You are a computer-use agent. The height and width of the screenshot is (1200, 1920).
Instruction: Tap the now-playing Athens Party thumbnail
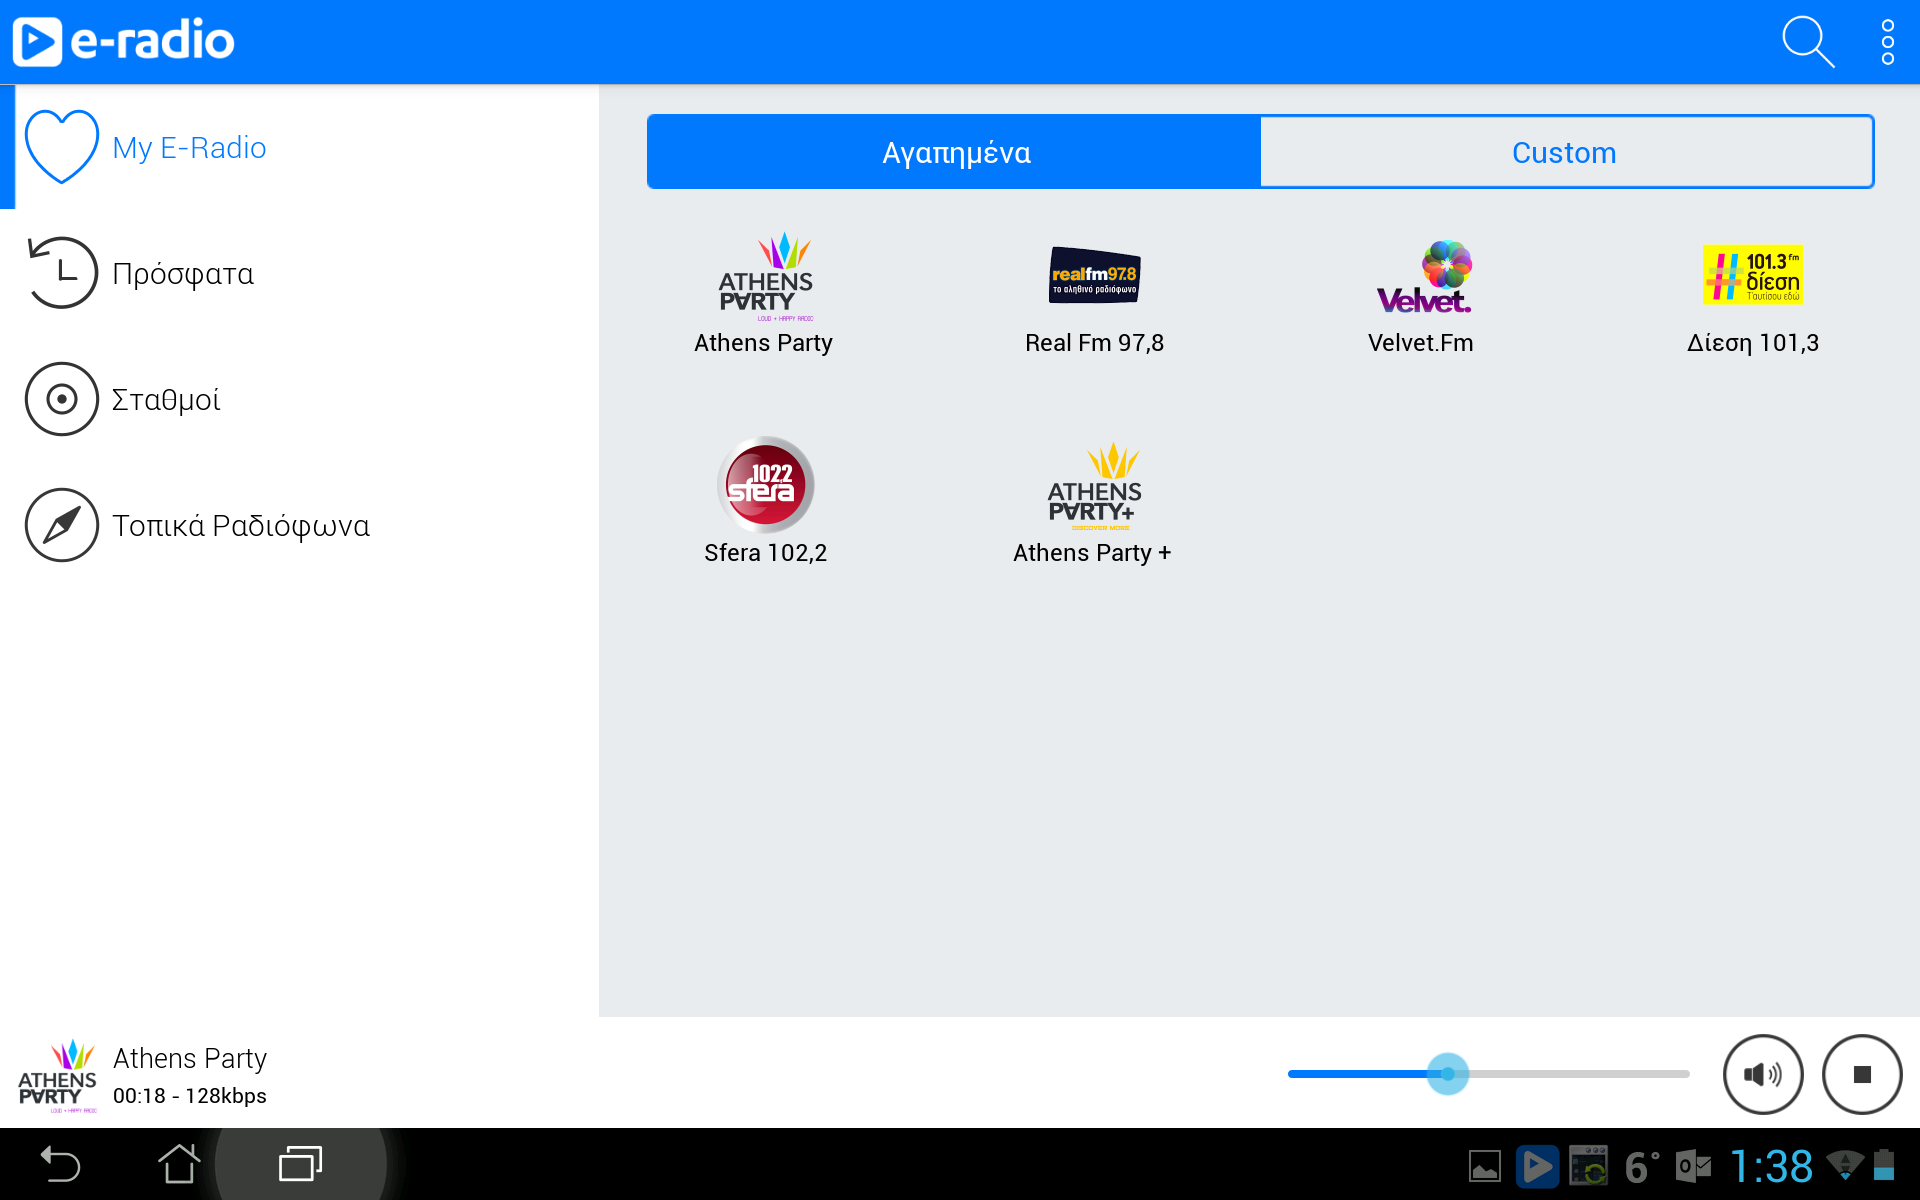tap(58, 1076)
